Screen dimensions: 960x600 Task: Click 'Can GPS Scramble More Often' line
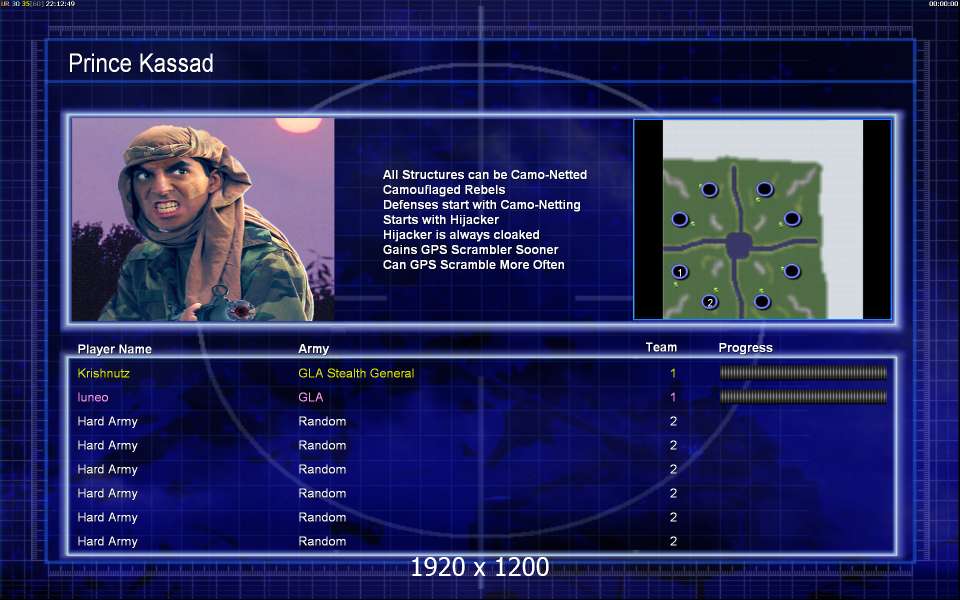tap(473, 264)
